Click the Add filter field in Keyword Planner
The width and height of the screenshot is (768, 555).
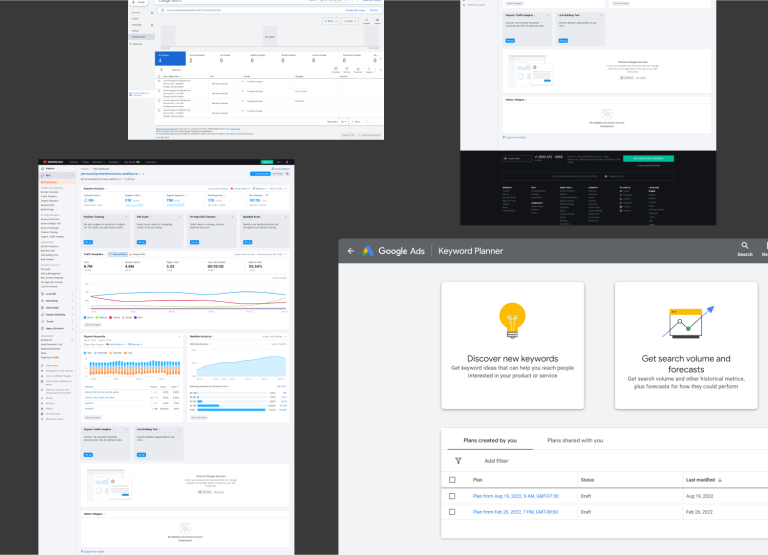(x=496, y=461)
